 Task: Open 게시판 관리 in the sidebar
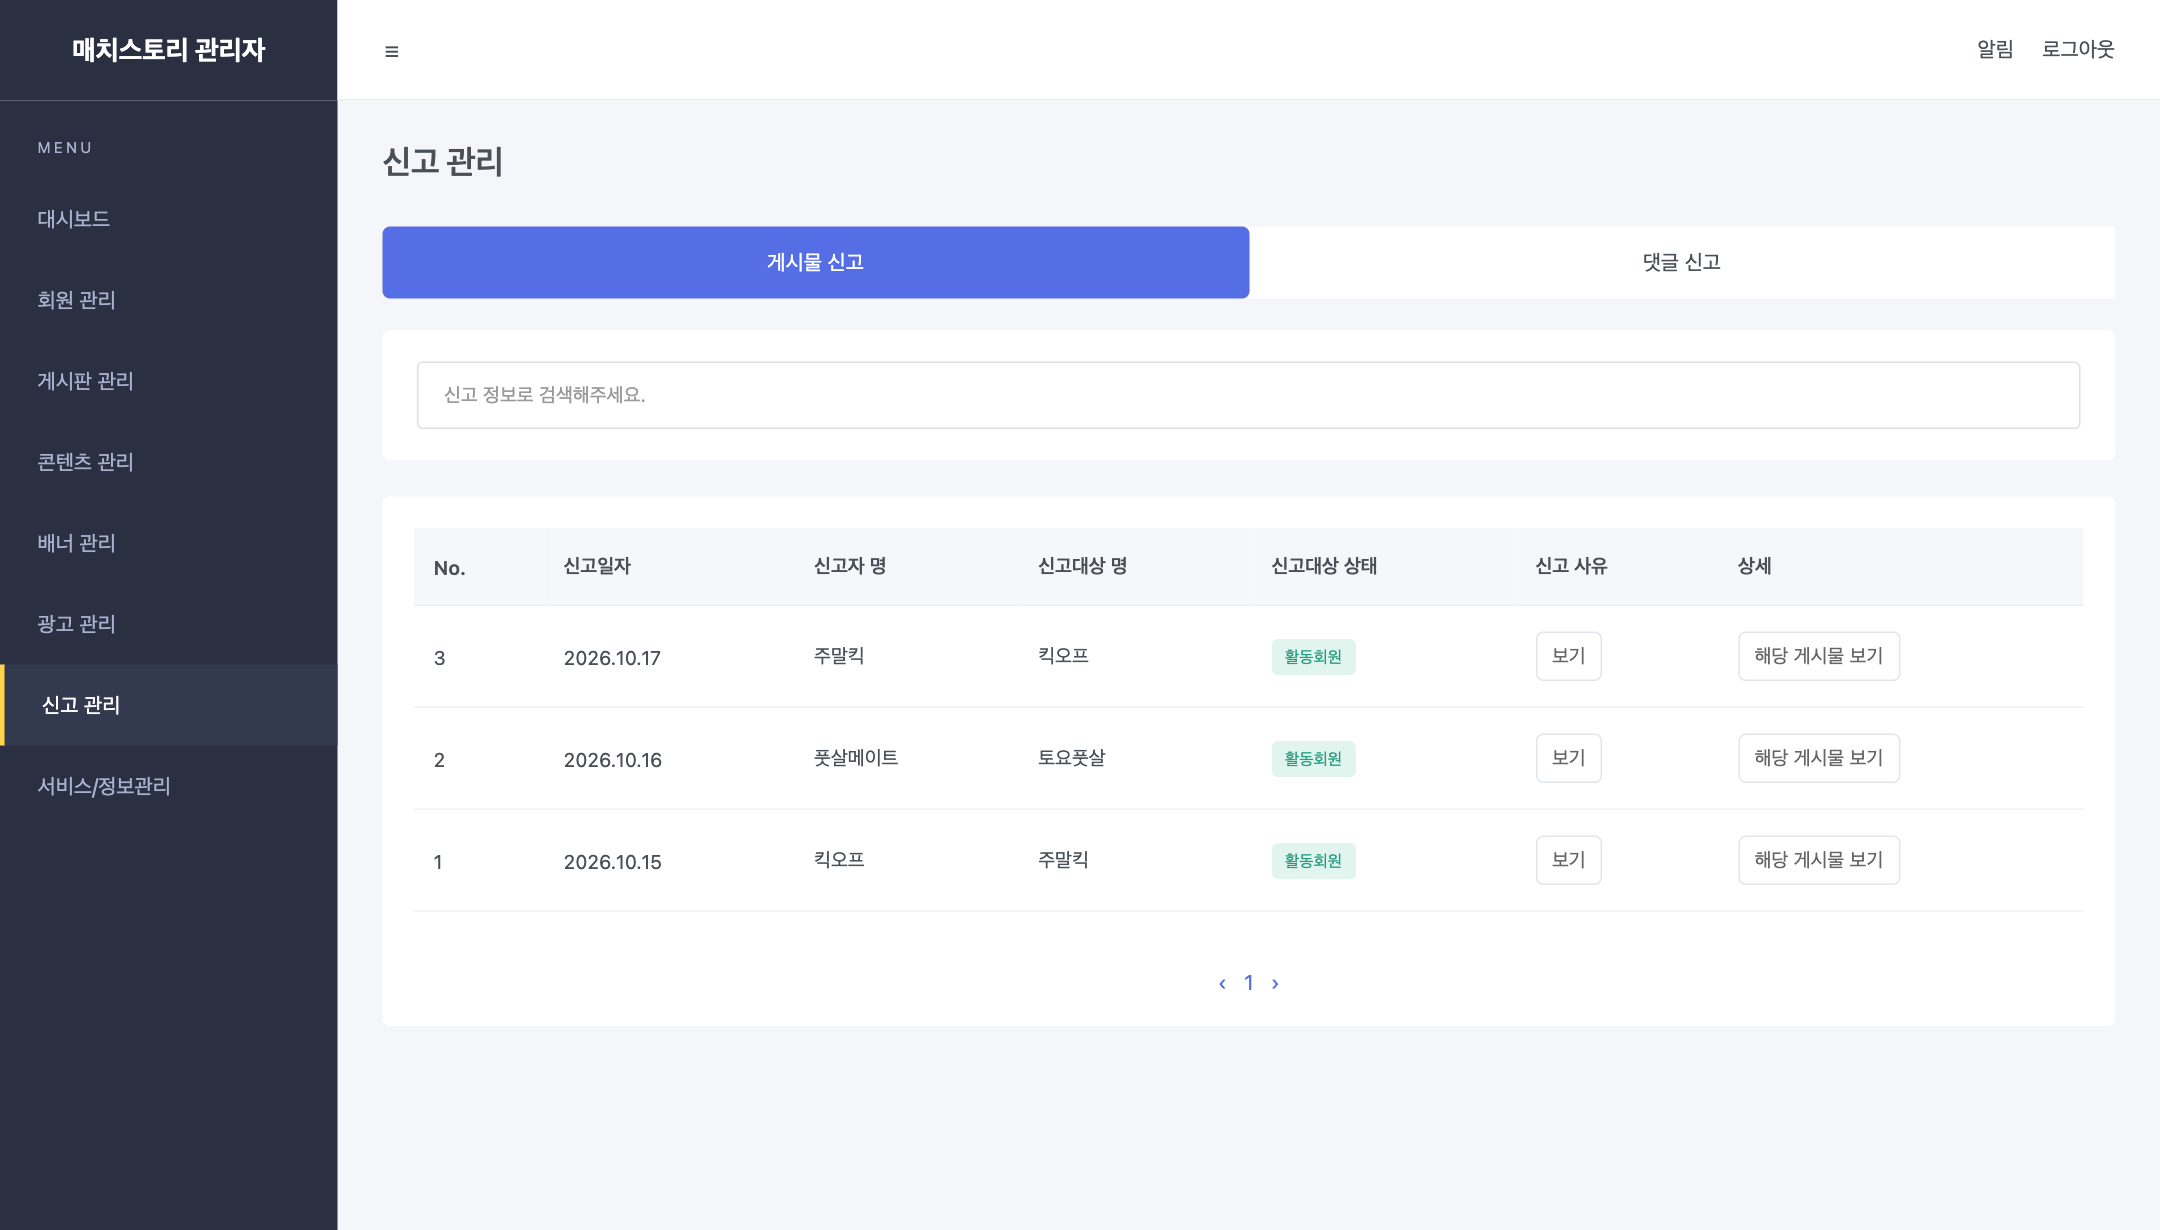[169, 381]
